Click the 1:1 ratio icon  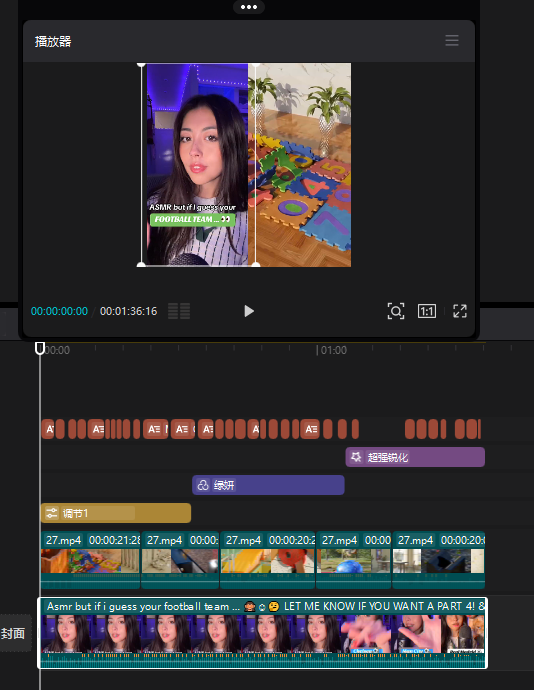427,311
